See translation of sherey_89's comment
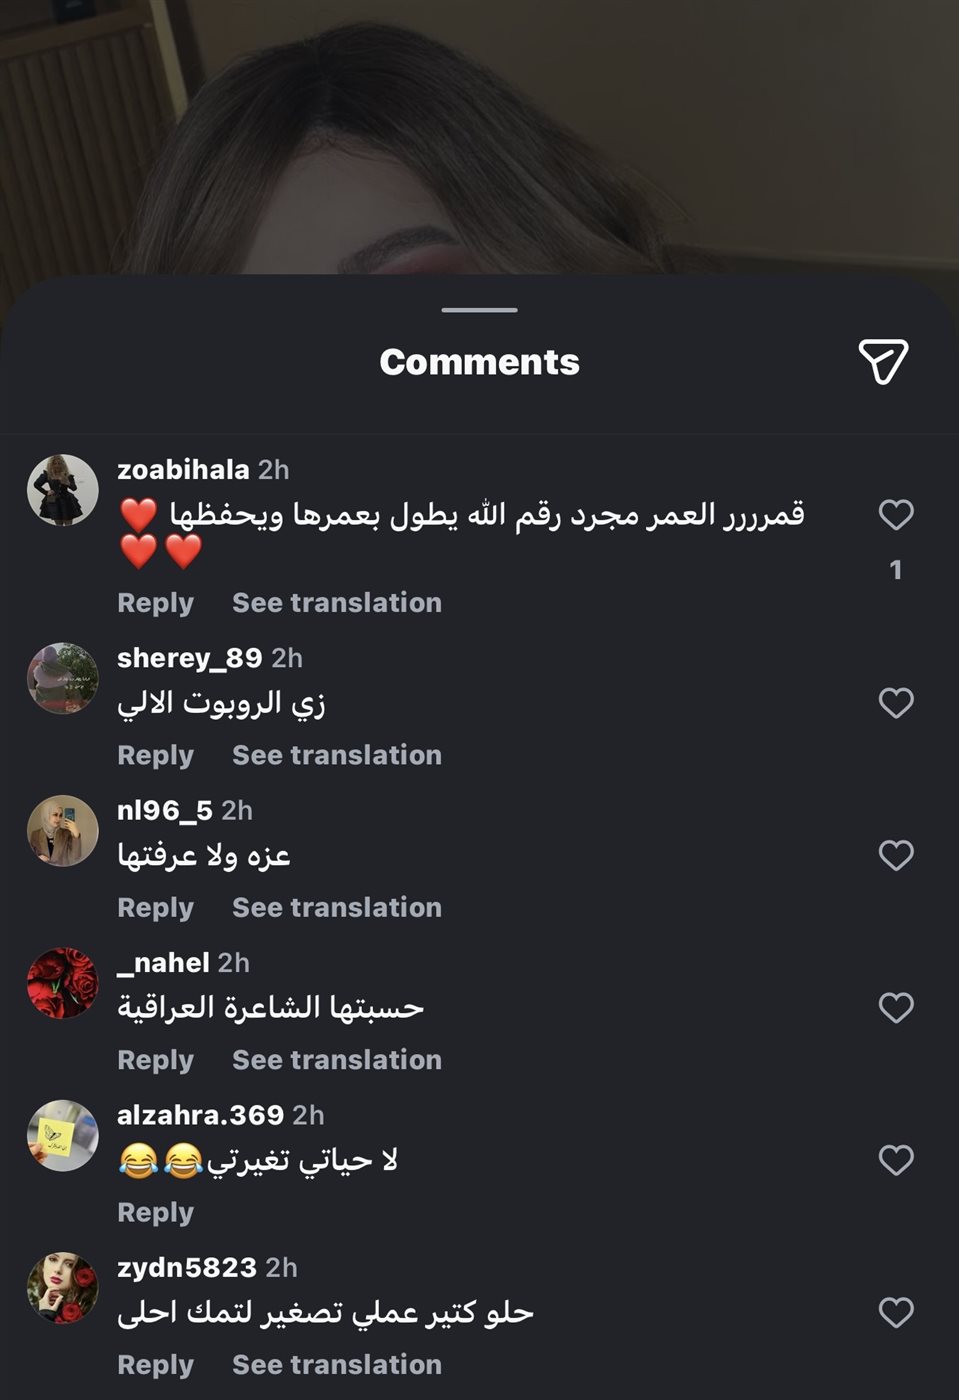The image size is (959, 1400). (337, 755)
